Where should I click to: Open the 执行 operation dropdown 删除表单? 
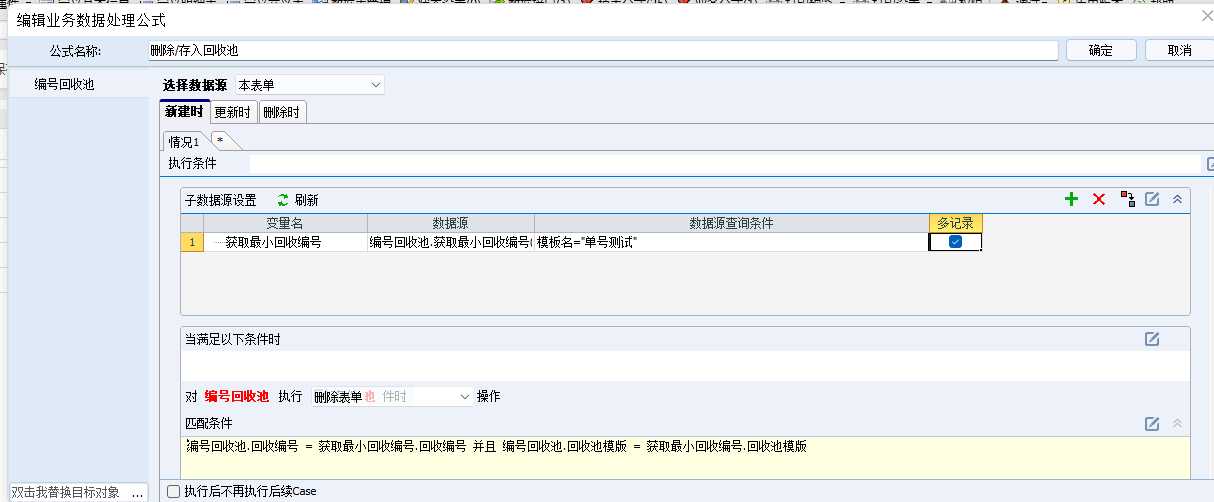[392, 397]
